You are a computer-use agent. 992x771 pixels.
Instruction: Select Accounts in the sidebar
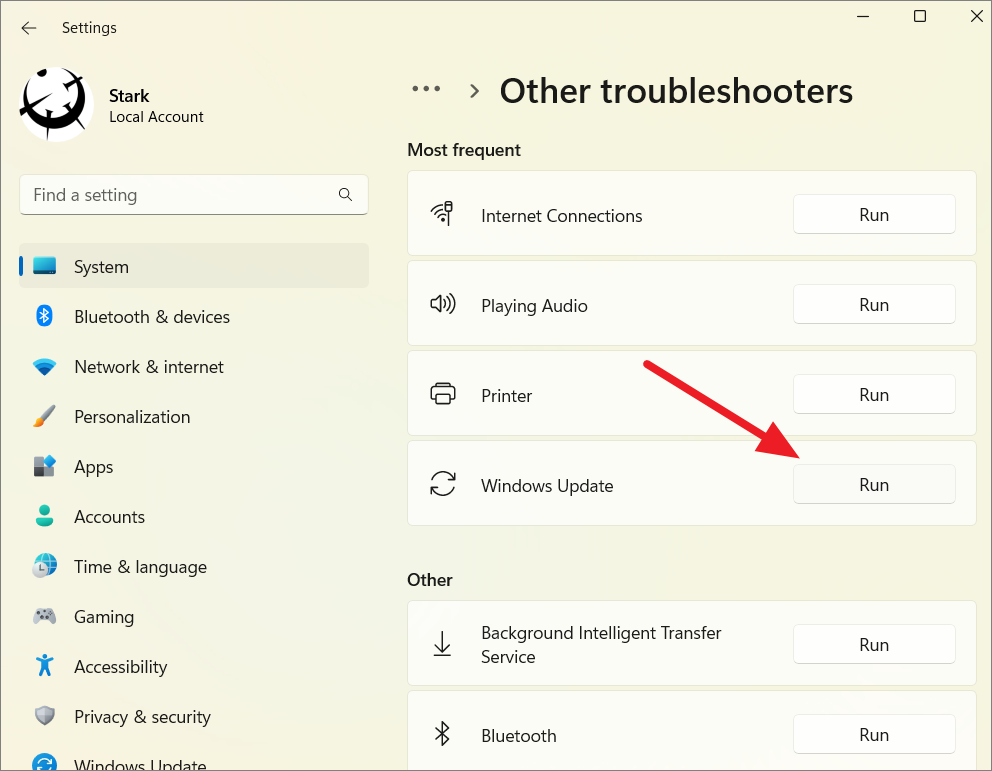click(194, 516)
